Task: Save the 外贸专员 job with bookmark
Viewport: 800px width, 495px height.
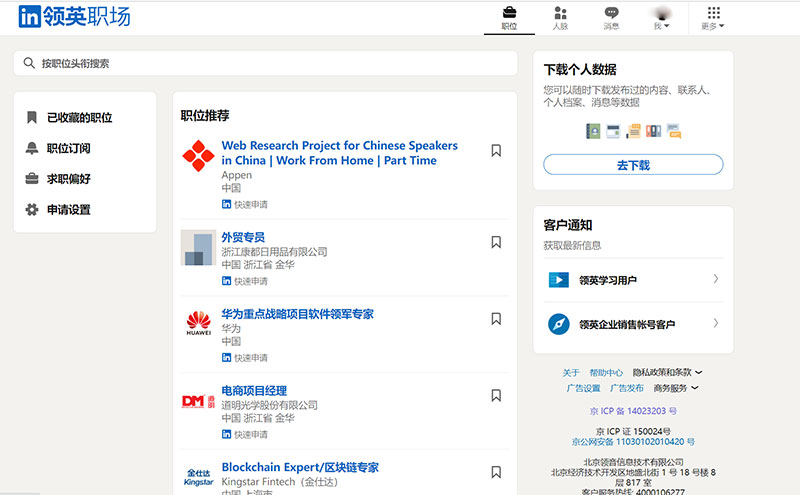Action: 496,242
